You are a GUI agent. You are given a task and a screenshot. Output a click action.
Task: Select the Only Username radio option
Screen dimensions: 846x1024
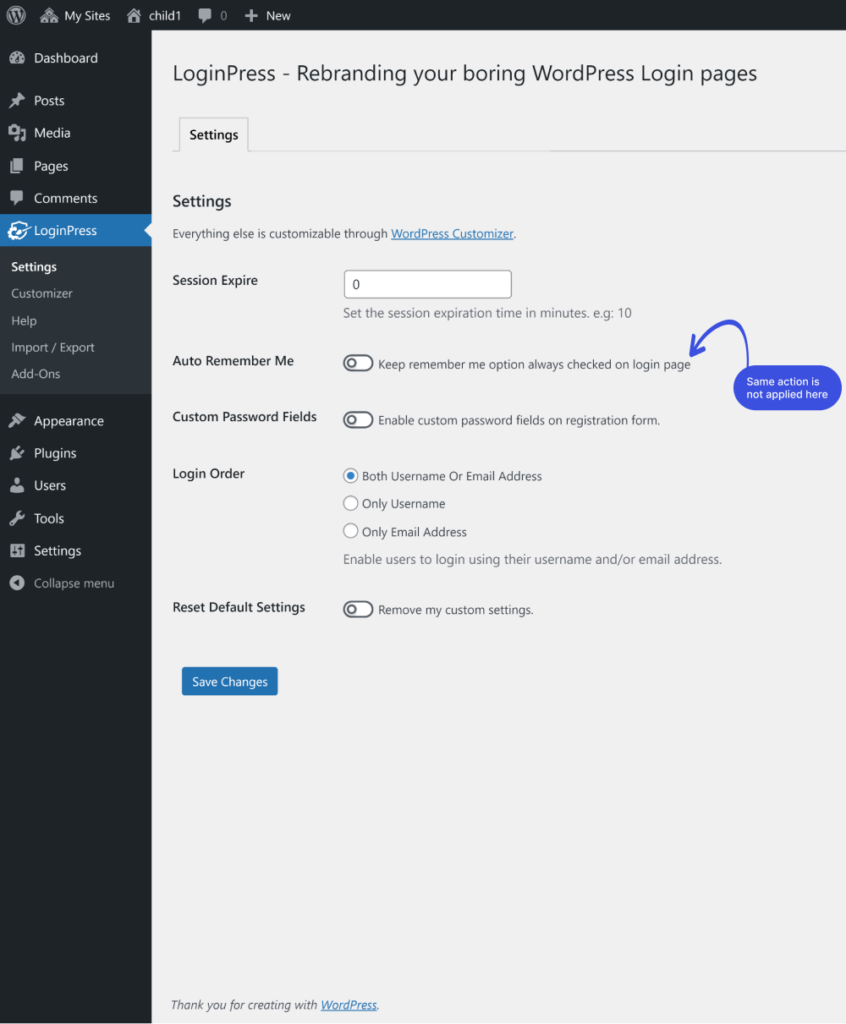[x=351, y=503]
